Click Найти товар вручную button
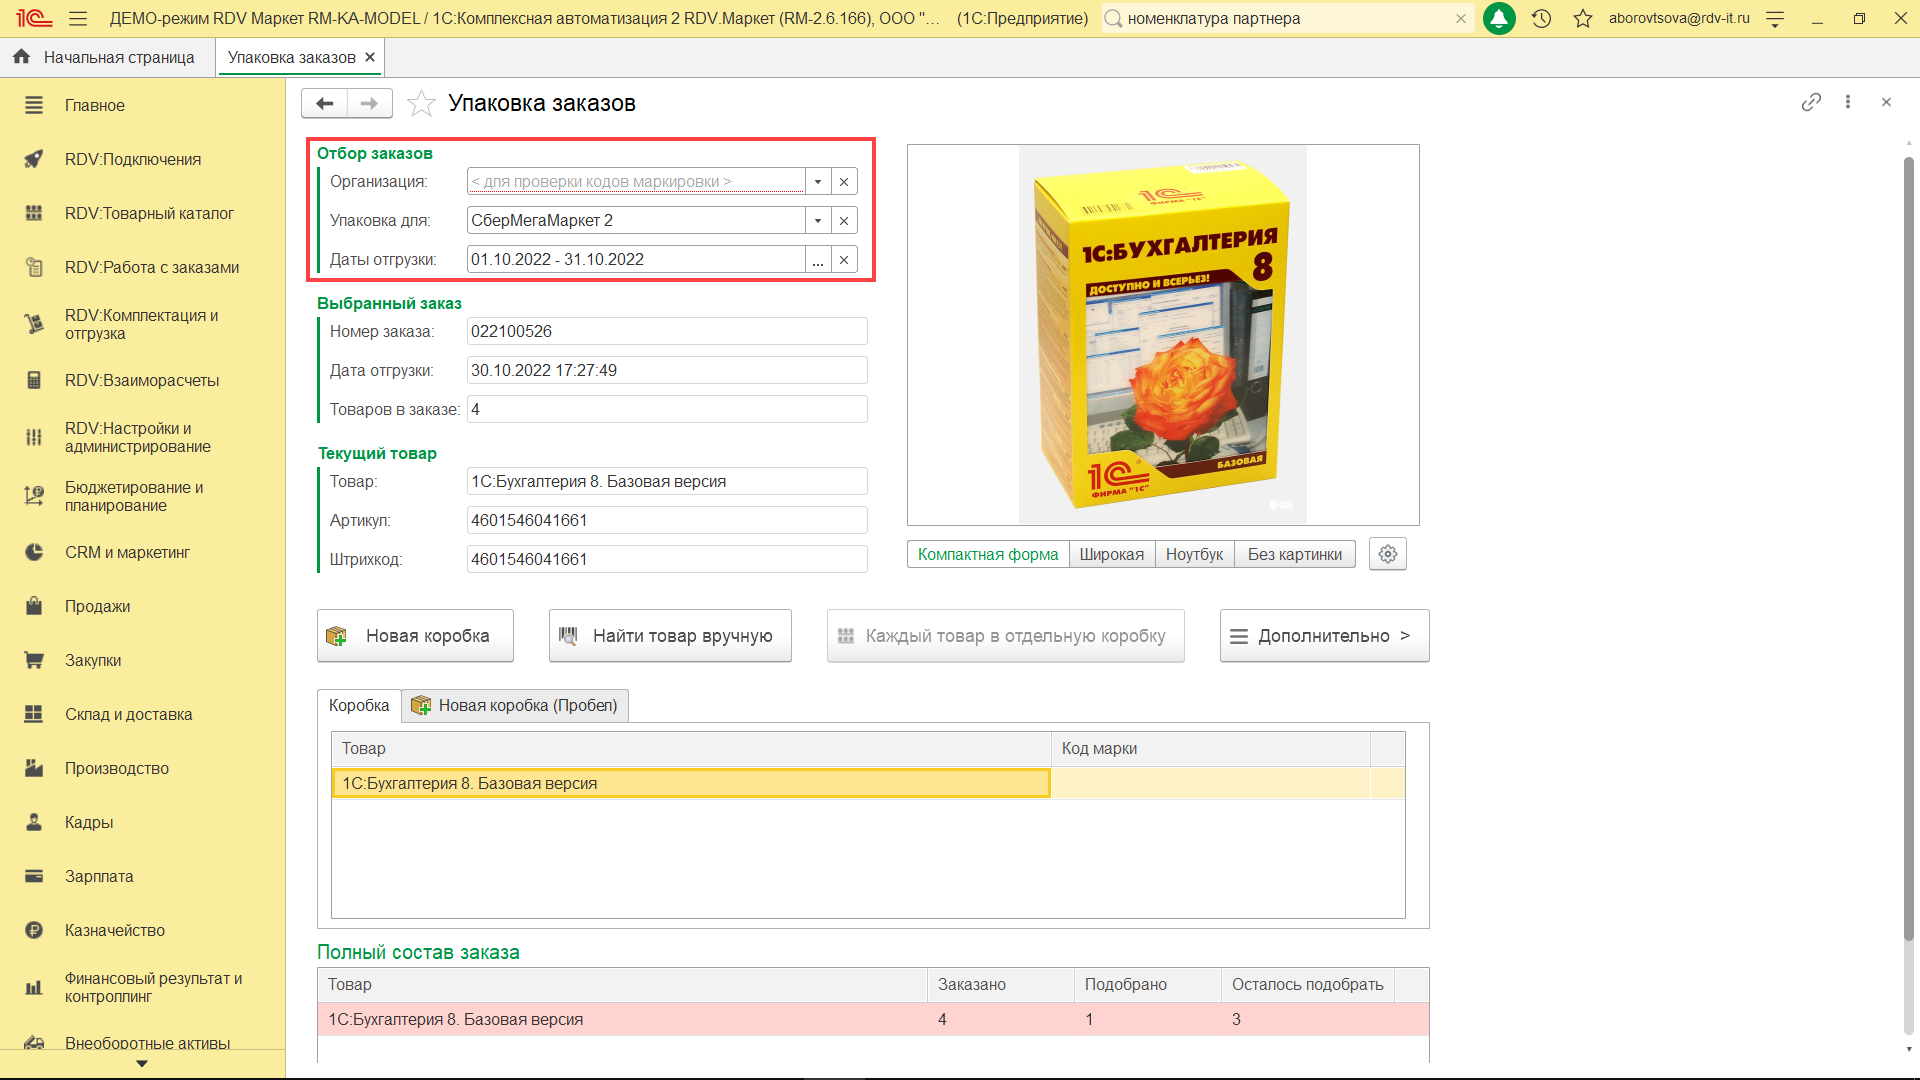 point(670,636)
